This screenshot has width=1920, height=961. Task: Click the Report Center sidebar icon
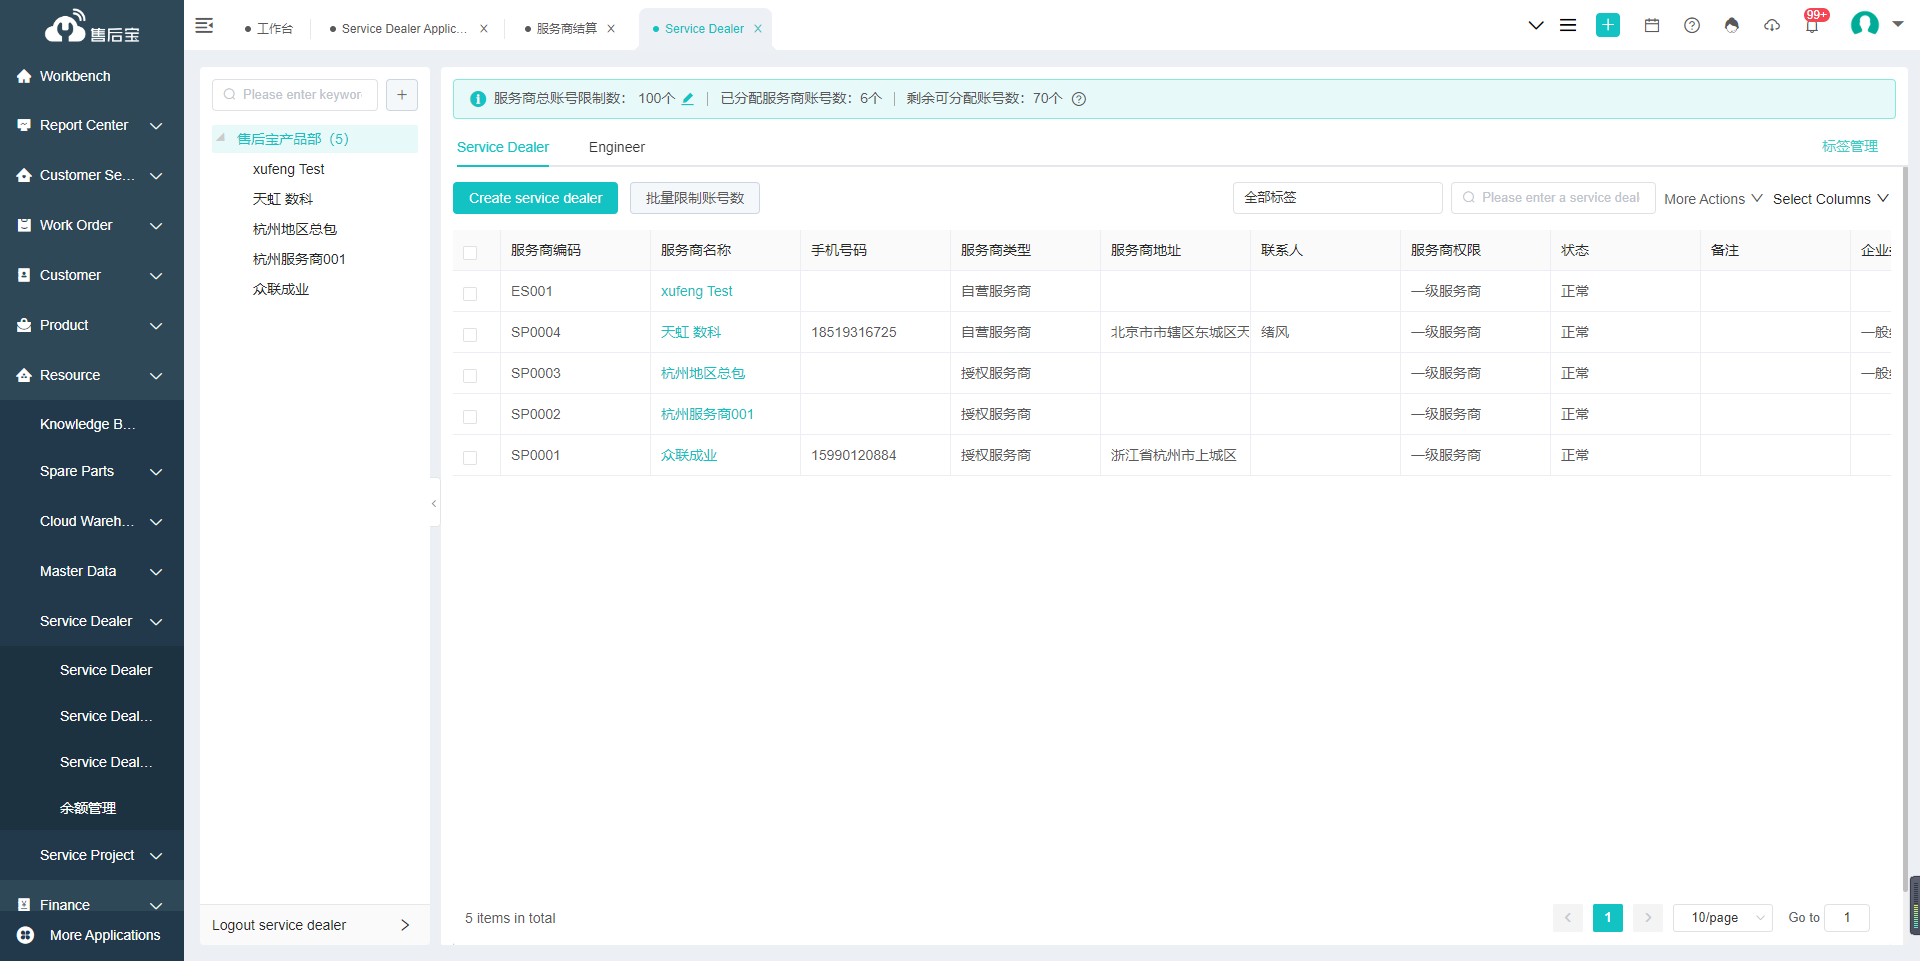[24, 126]
